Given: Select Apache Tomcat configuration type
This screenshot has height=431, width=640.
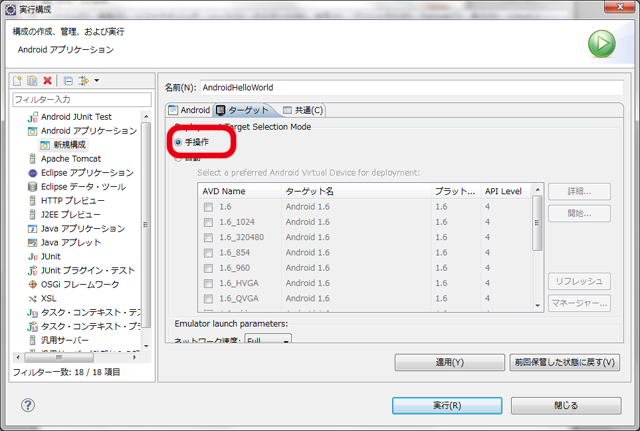Looking at the screenshot, I should coord(71,159).
